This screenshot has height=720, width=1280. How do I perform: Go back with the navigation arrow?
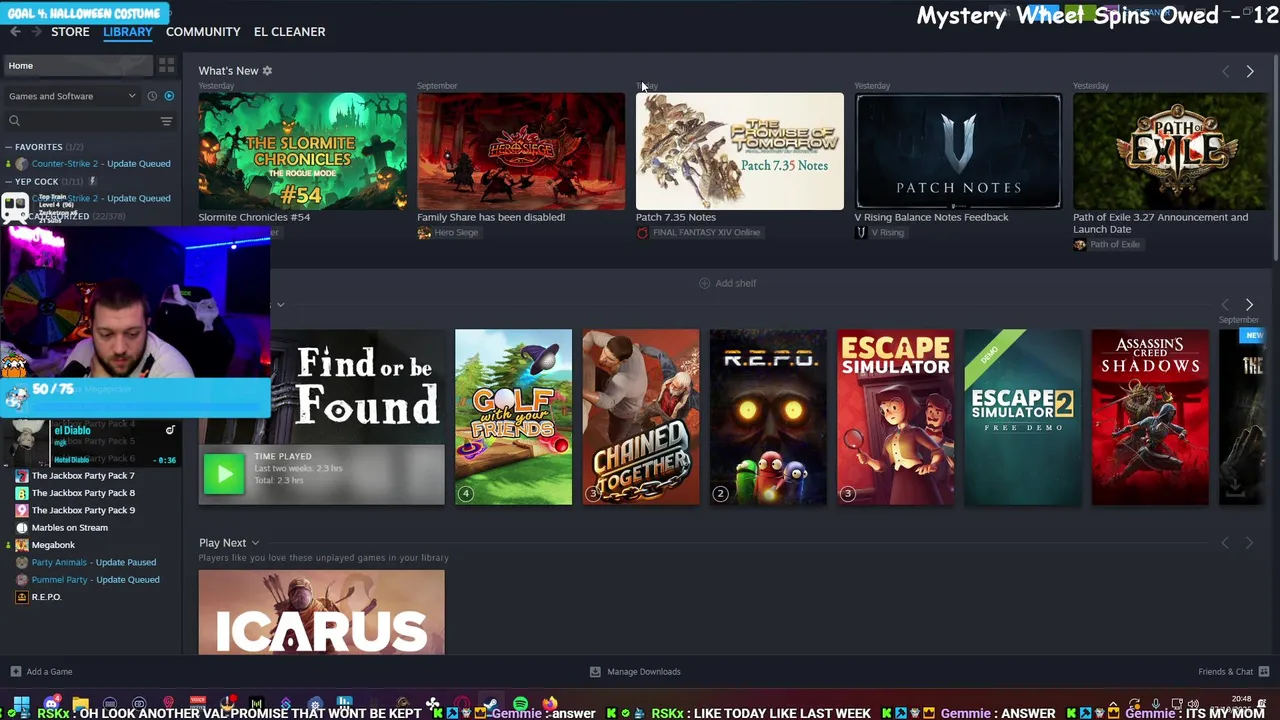pos(15,32)
